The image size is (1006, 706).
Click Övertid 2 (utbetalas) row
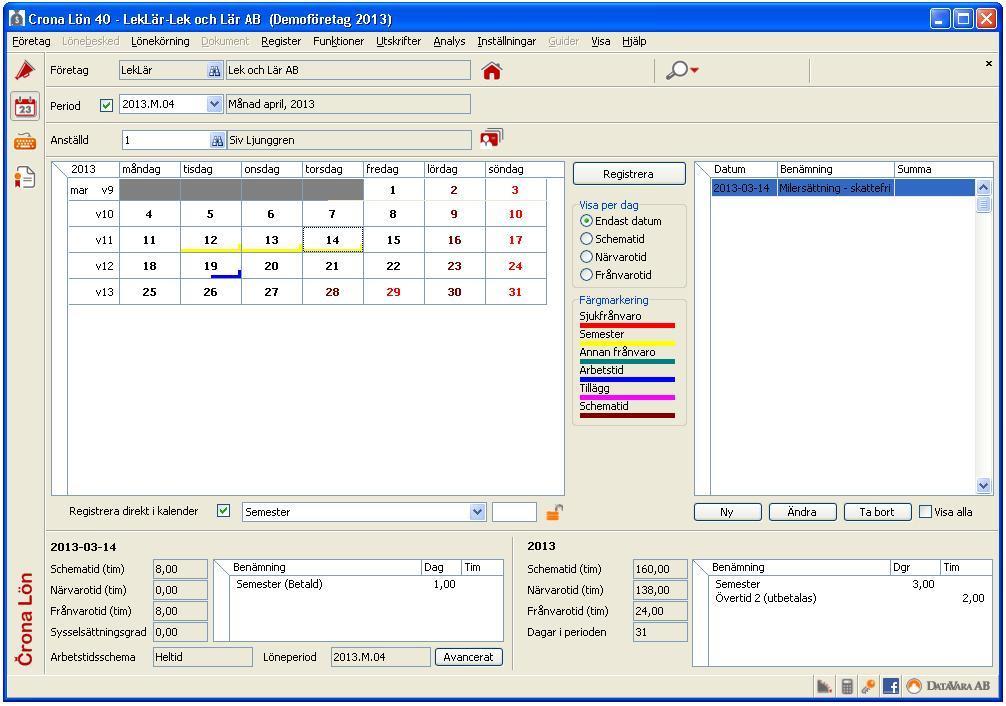pyautogui.click(x=849, y=598)
